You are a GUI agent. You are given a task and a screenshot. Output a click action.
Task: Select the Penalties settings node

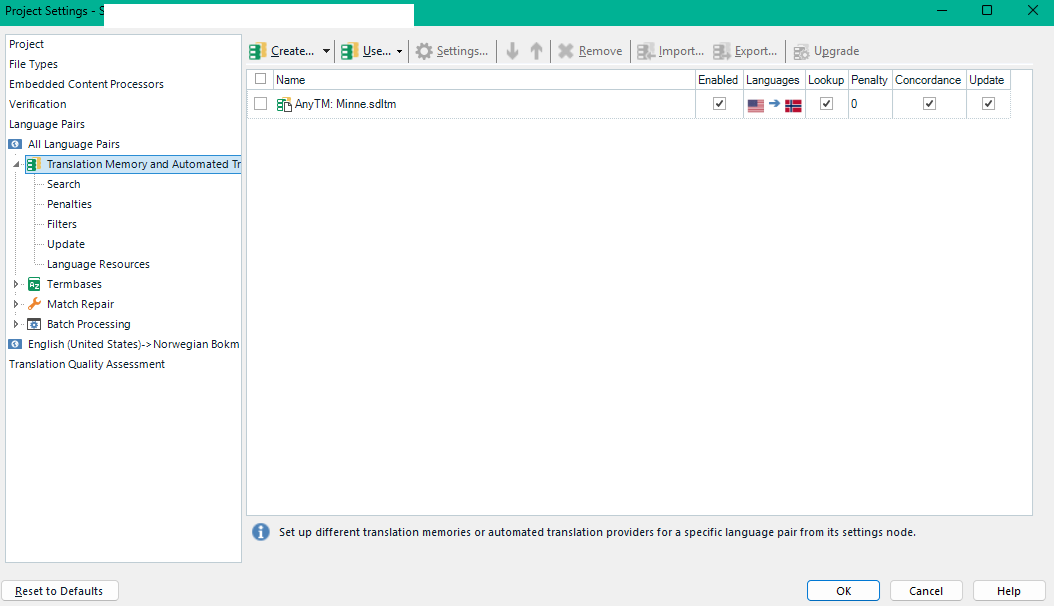(x=69, y=204)
